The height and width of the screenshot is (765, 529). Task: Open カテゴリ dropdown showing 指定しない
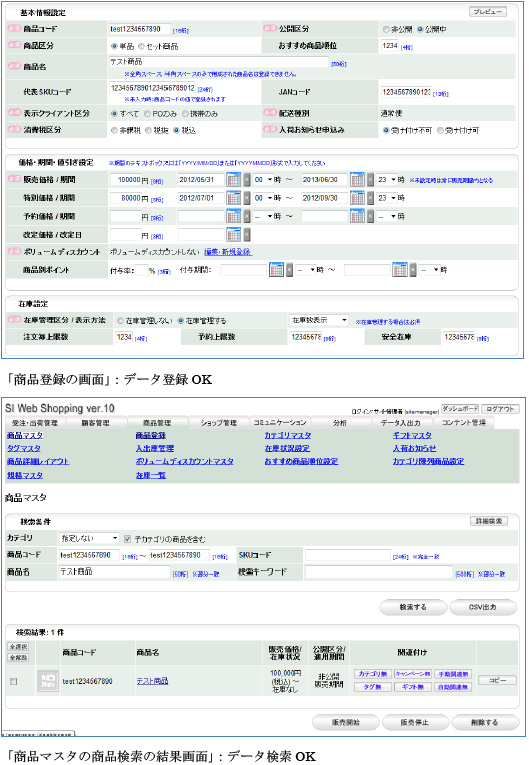[89, 538]
